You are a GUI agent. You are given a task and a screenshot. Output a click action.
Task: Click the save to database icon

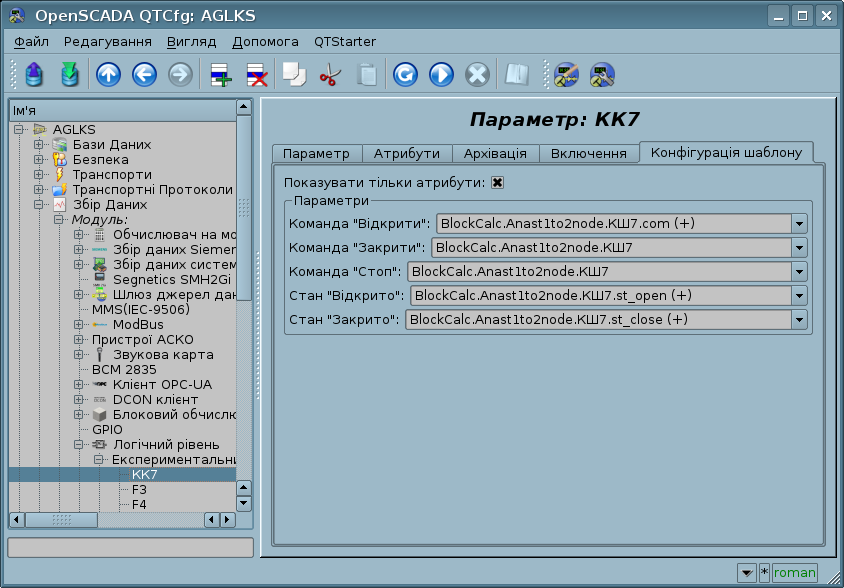coord(70,74)
